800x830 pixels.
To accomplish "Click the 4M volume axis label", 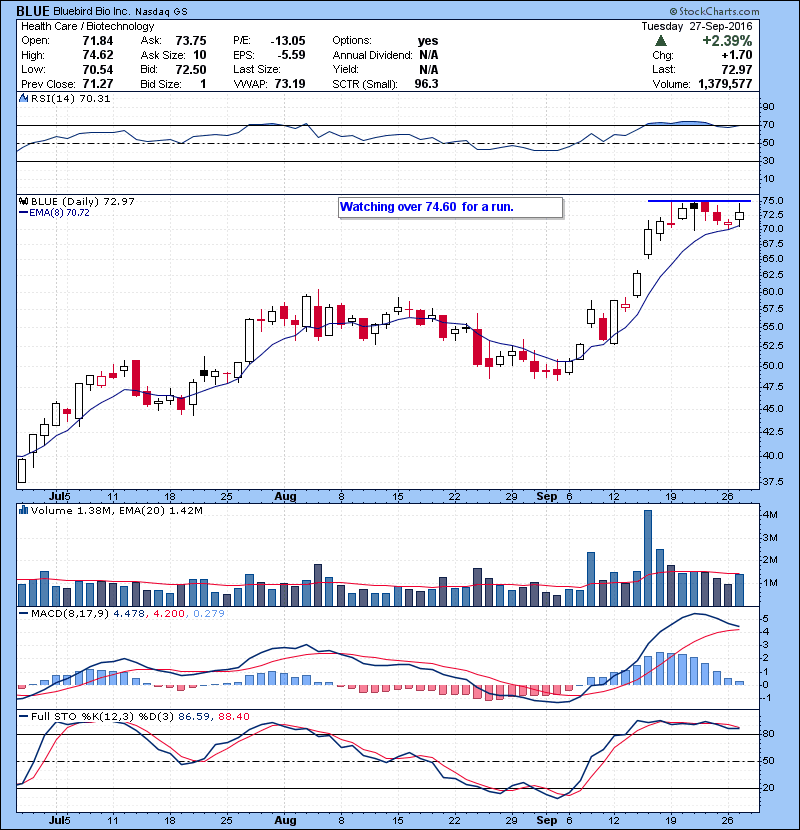I will pos(770,515).
